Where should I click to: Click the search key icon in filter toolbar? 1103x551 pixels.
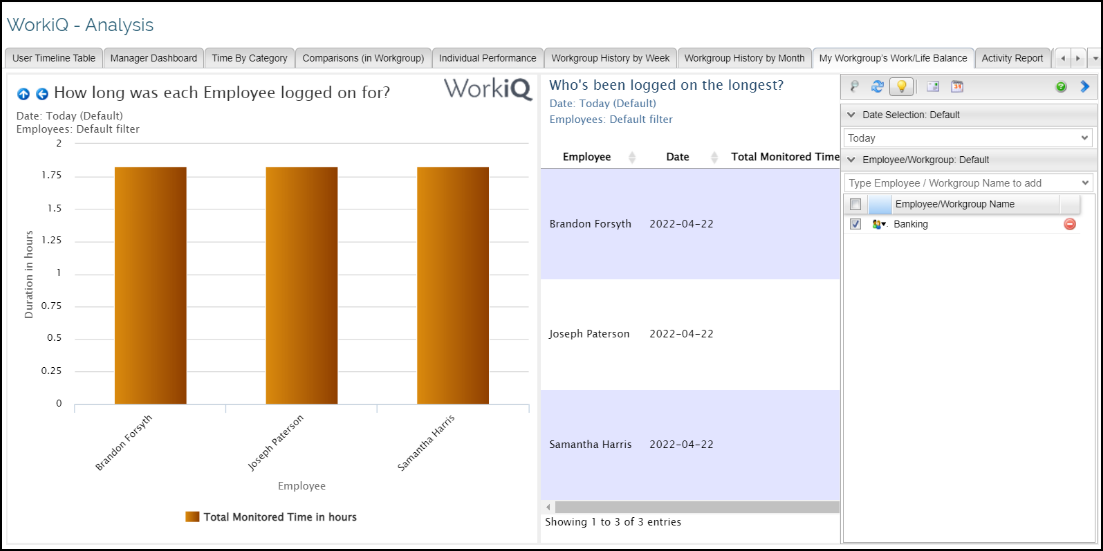click(x=855, y=87)
